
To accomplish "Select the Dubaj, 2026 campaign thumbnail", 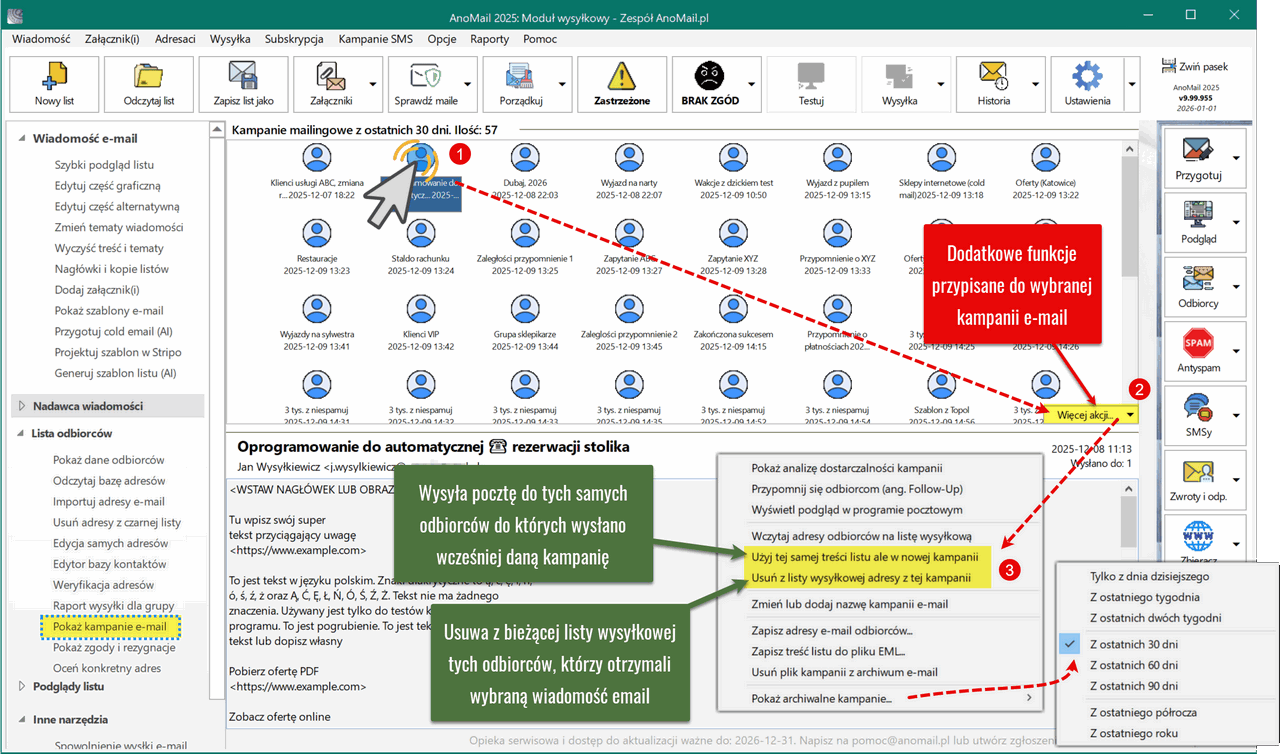I will (526, 171).
